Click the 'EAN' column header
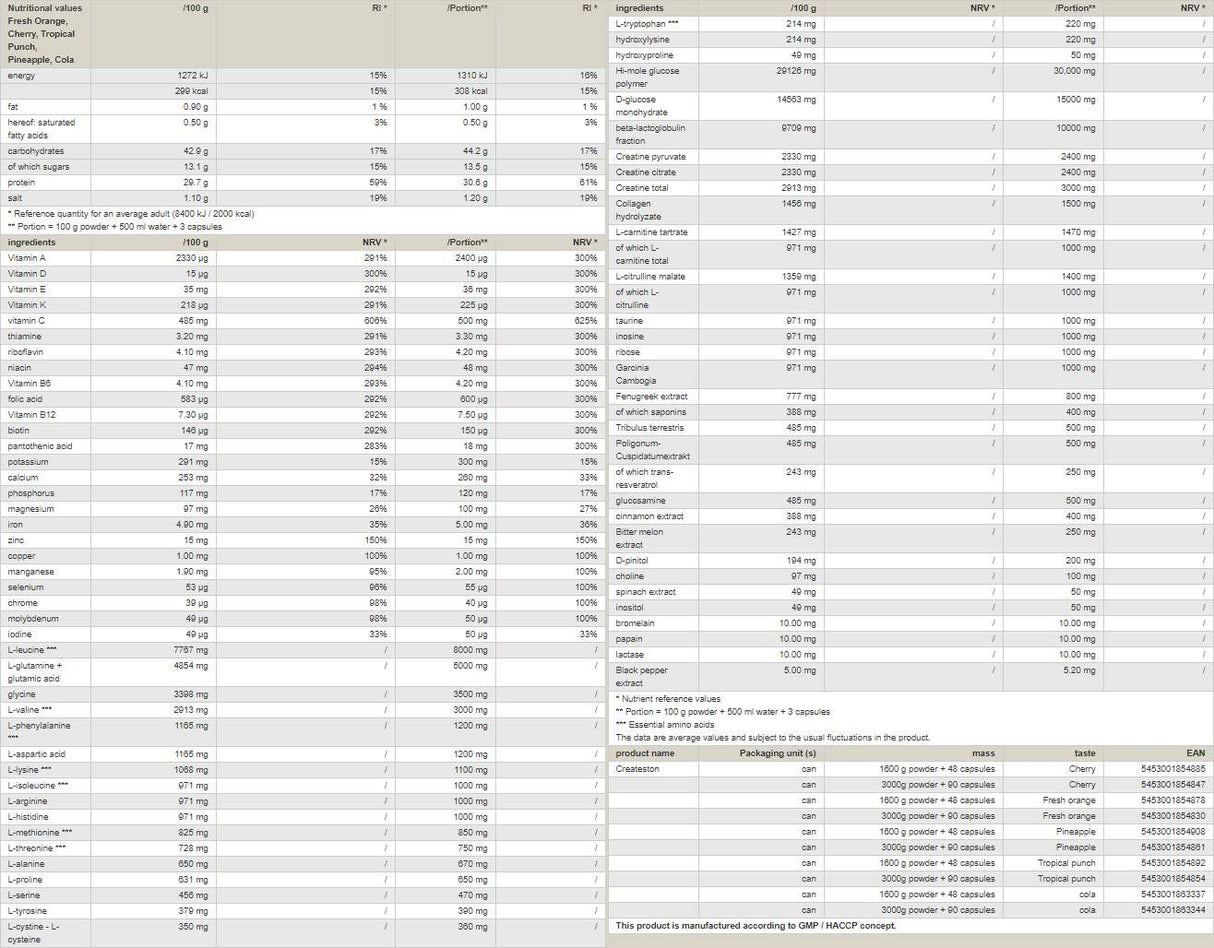The height and width of the screenshot is (948, 1214). coord(1196,753)
